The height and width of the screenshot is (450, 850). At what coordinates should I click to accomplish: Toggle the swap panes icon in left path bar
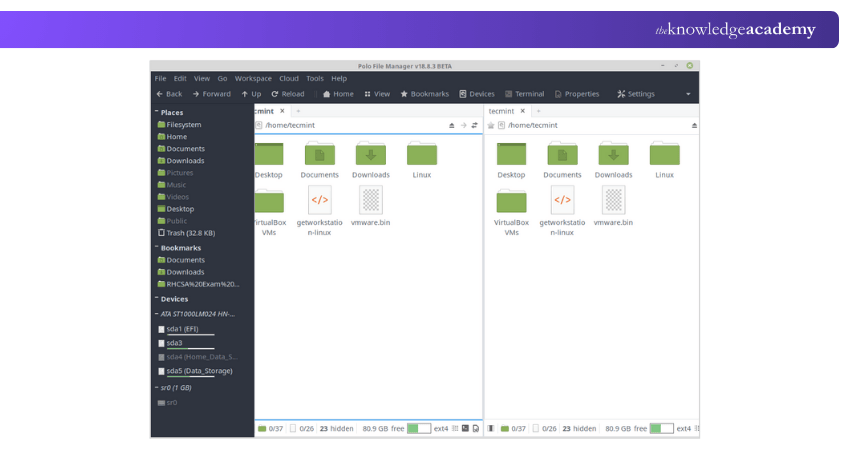pyautogui.click(x=474, y=126)
